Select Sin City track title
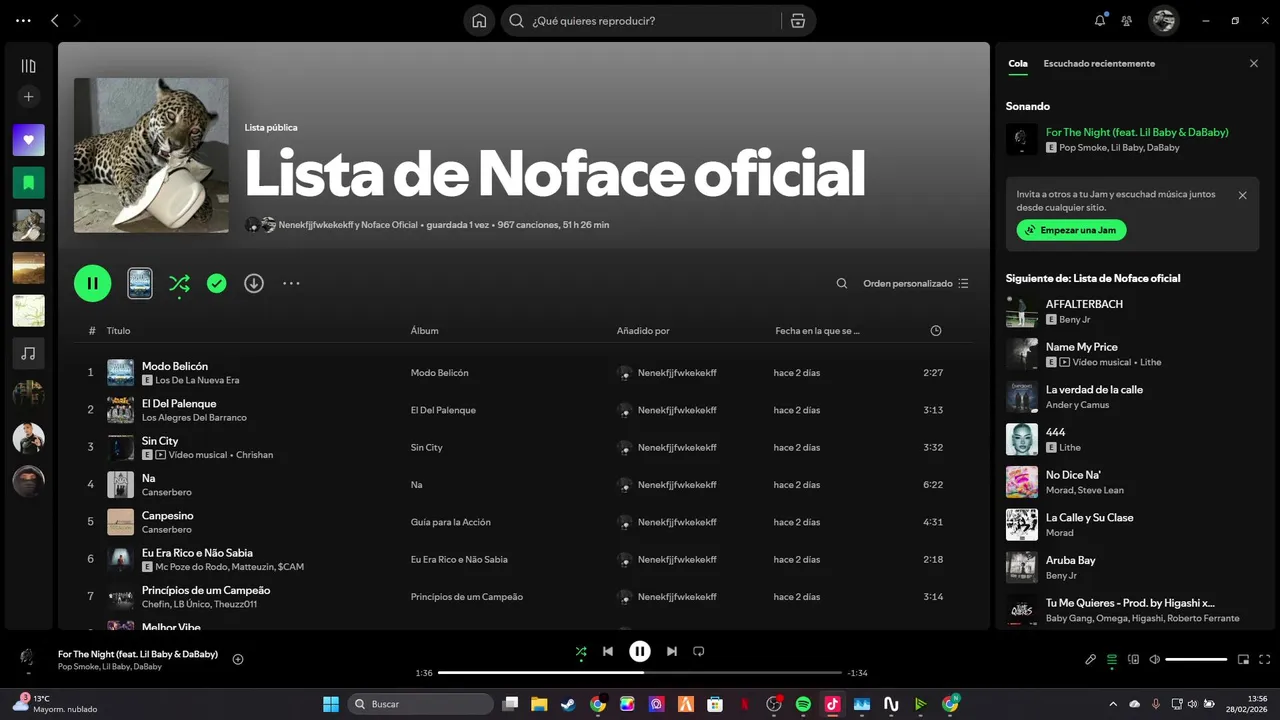The image size is (1280, 720). 160,441
